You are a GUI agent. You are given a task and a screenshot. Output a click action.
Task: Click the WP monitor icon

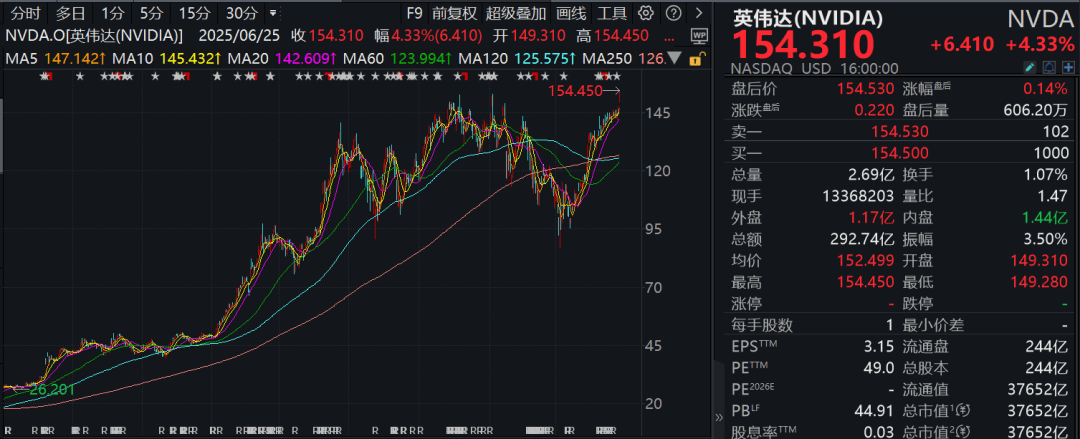[x=699, y=35]
